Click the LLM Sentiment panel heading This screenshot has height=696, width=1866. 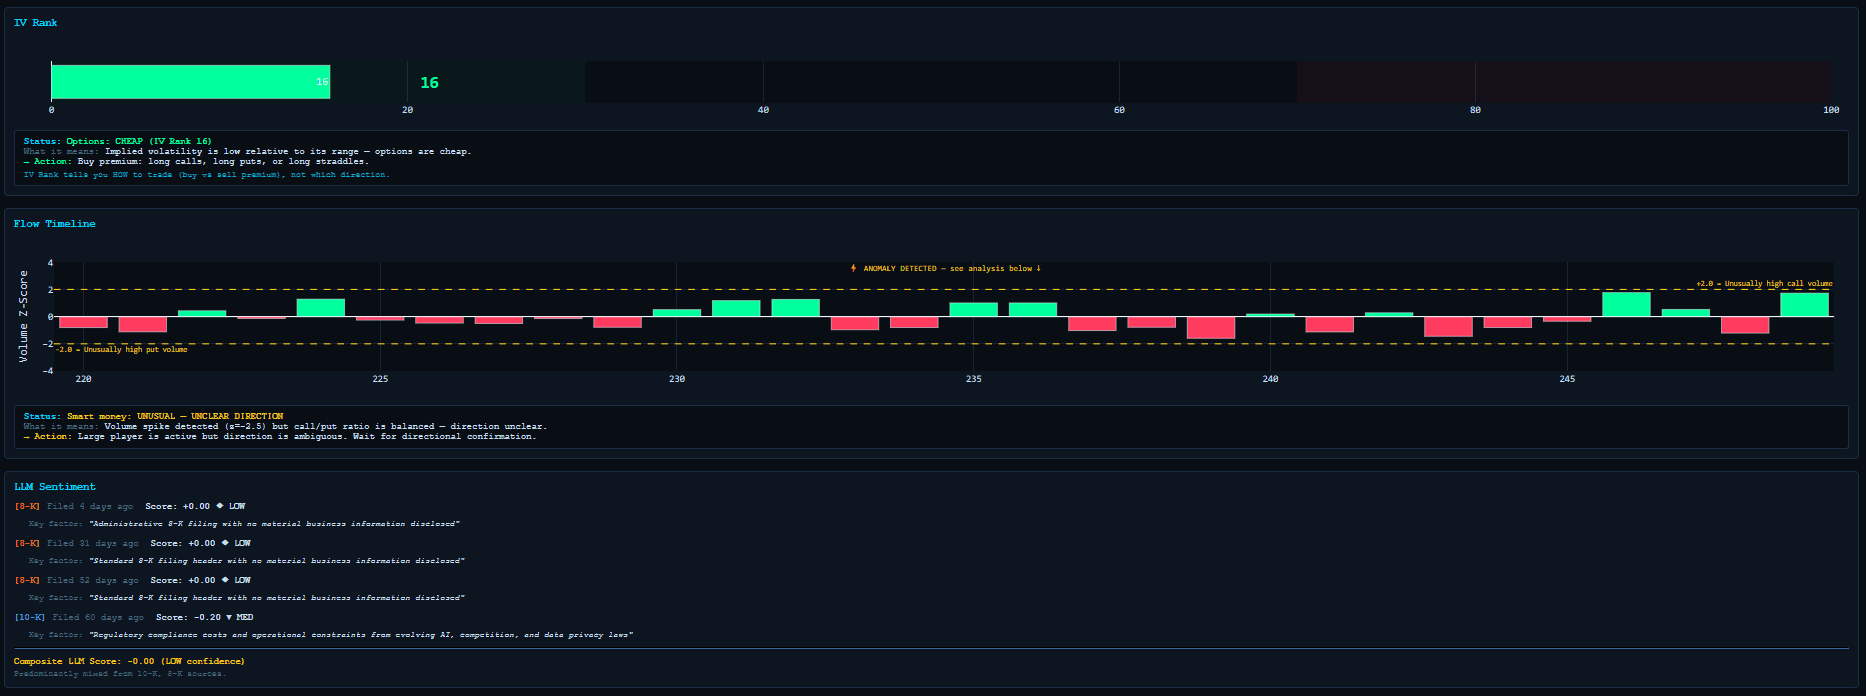coord(55,487)
